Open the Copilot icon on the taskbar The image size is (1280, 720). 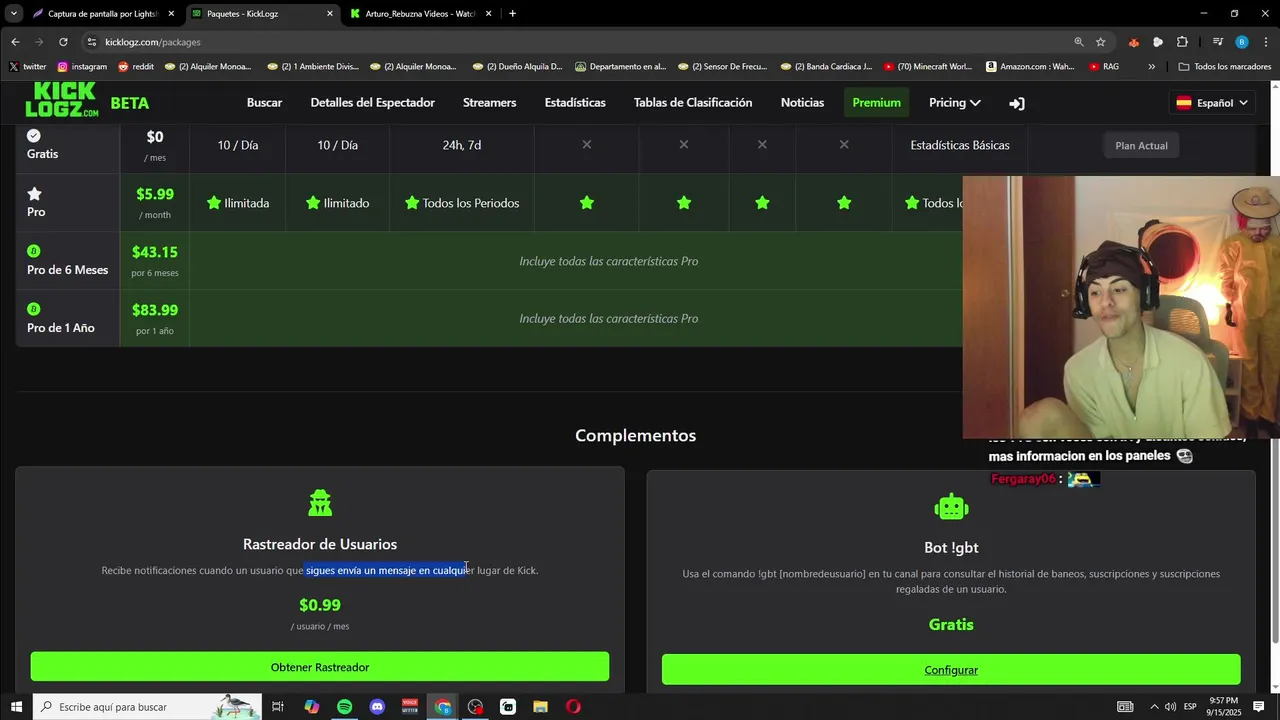coord(312,707)
